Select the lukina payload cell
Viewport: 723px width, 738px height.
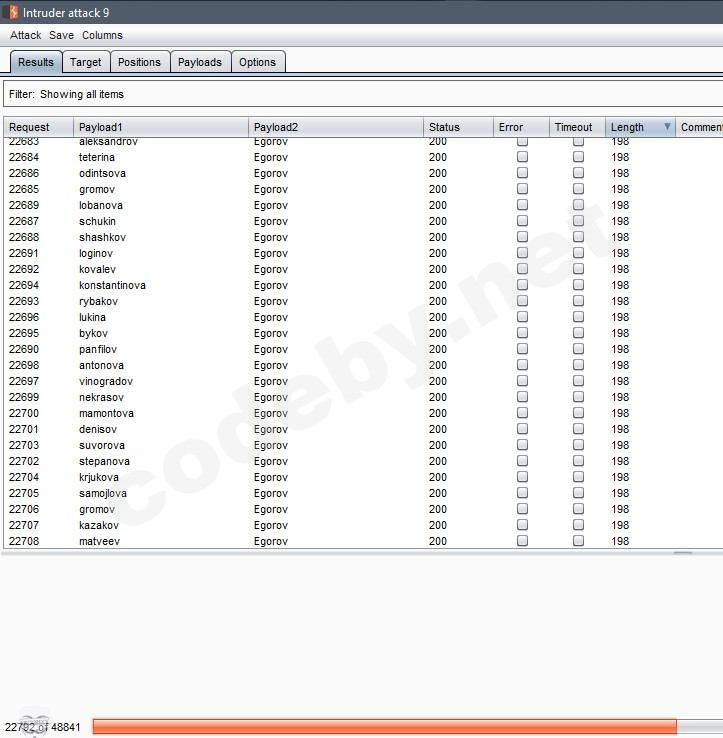coord(92,317)
